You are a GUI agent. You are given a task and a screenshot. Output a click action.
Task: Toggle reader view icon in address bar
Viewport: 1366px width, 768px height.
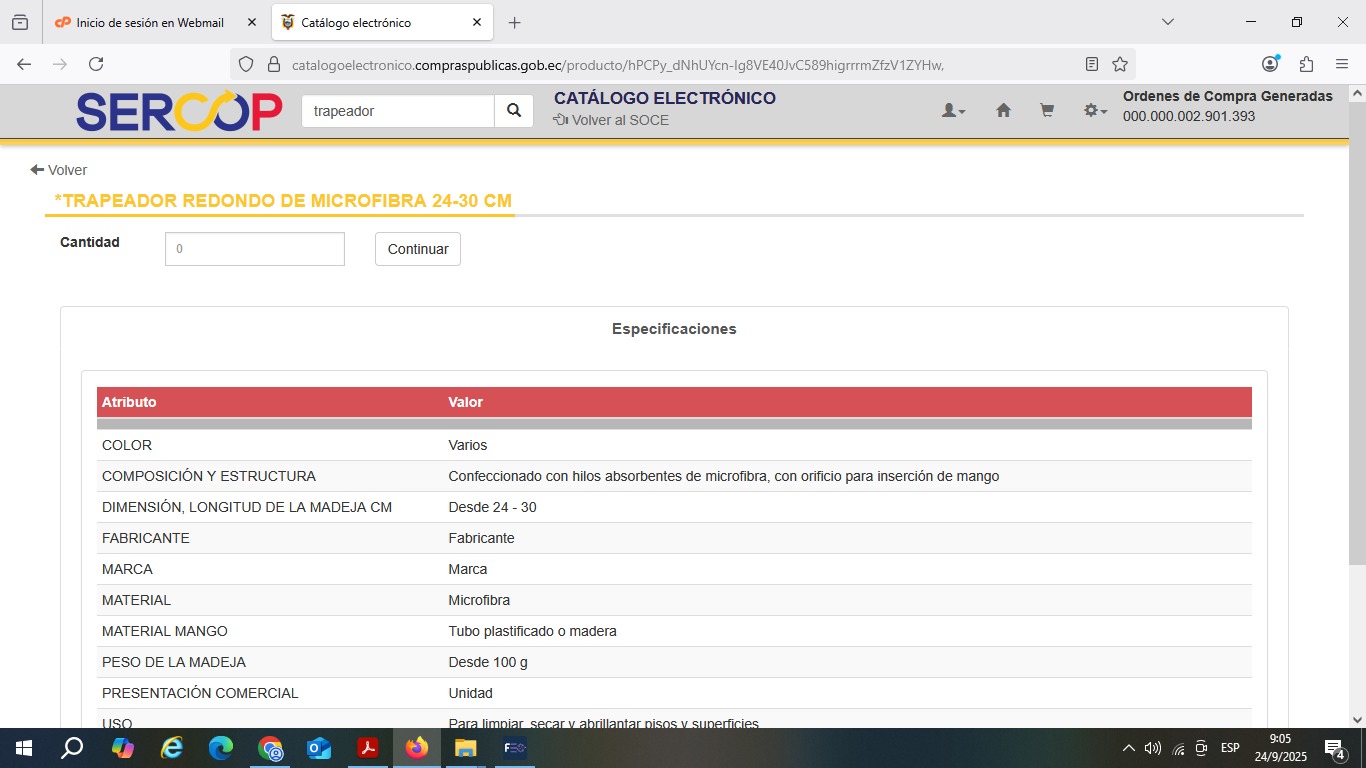(x=1092, y=64)
